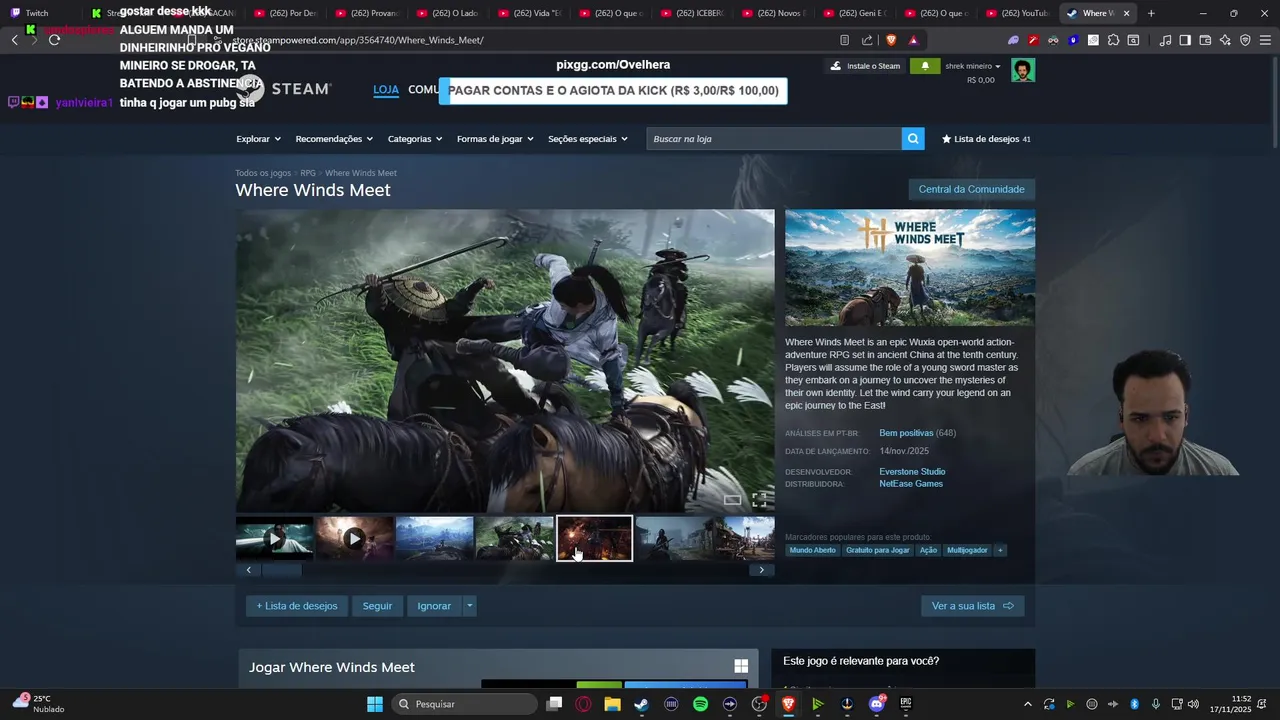Viewport: 1280px width, 720px height.
Task: Select the Mundo Aberto tag
Action: [812, 550]
